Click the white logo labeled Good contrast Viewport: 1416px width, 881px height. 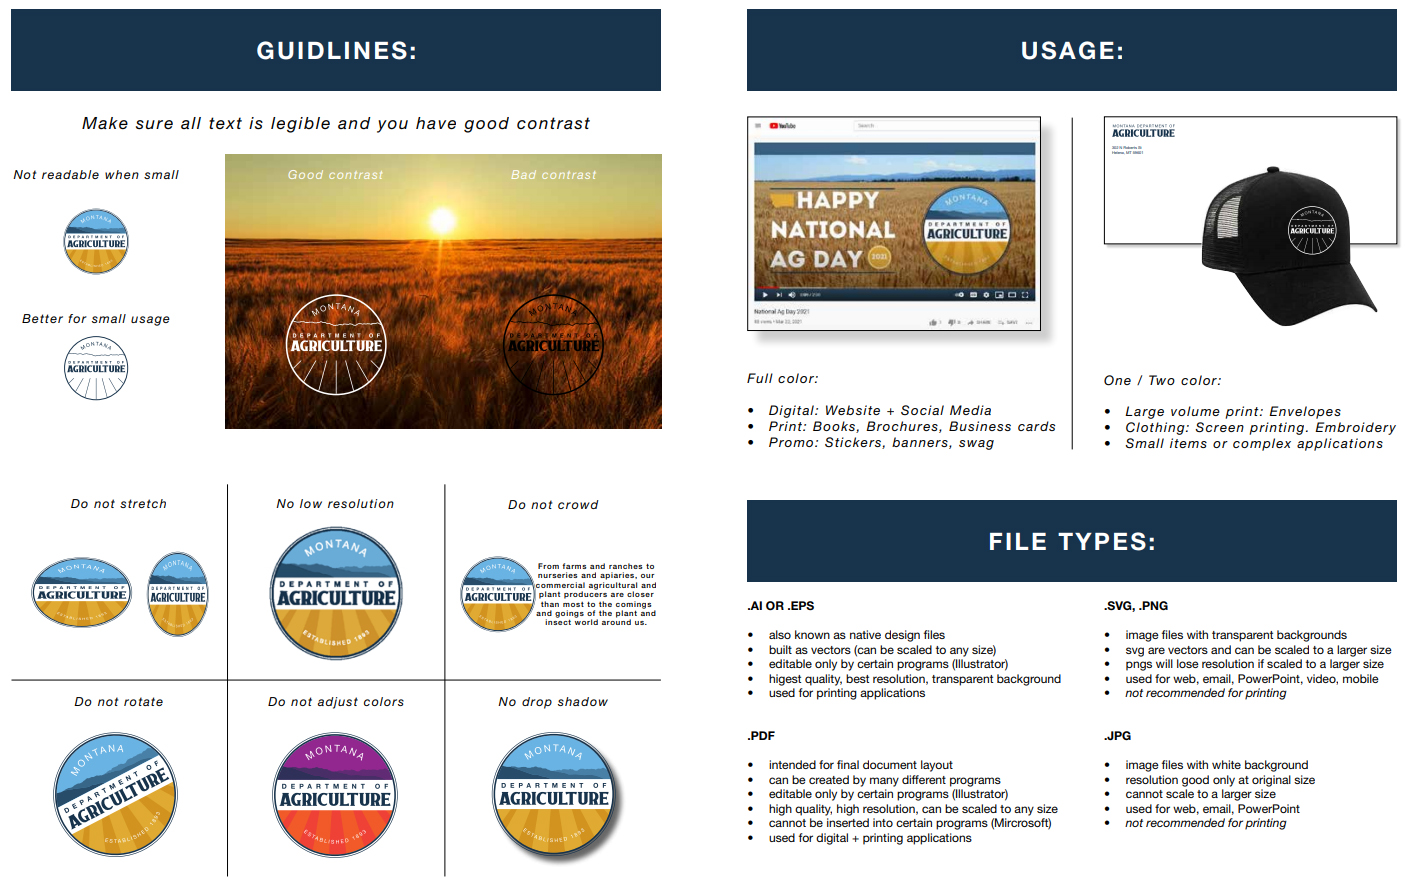(x=336, y=345)
